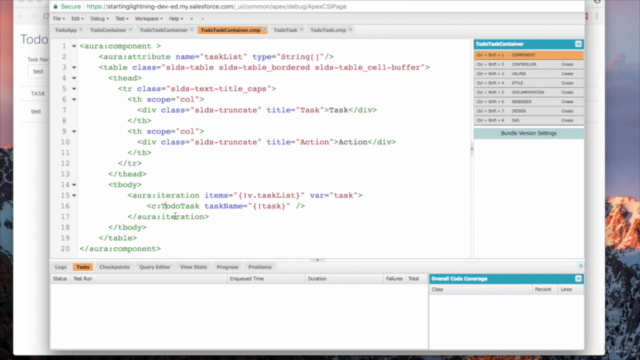Close the TodoTaskContainer.cmp tab
The image size is (640, 360).
264,30
